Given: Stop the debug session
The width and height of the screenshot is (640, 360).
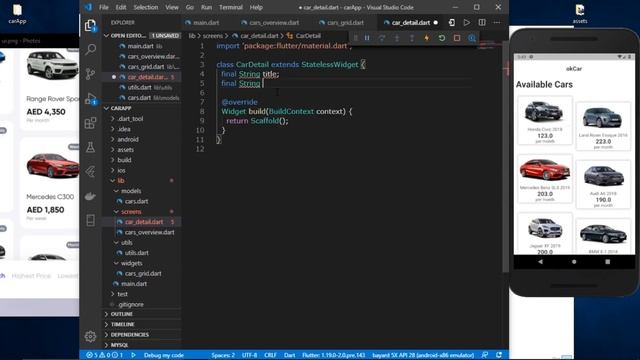Looking at the screenshot, I should click(457, 38).
